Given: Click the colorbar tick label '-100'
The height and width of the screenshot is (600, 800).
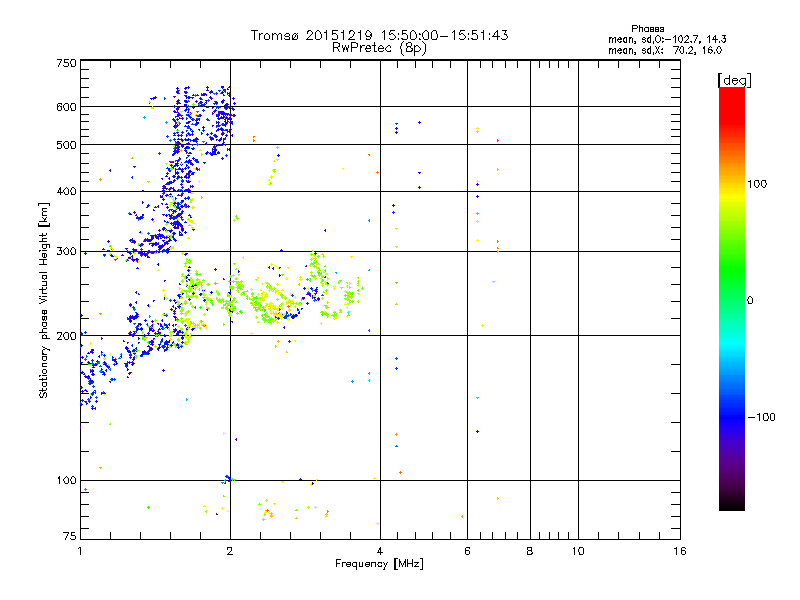Looking at the screenshot, I should tap(761, 417).
